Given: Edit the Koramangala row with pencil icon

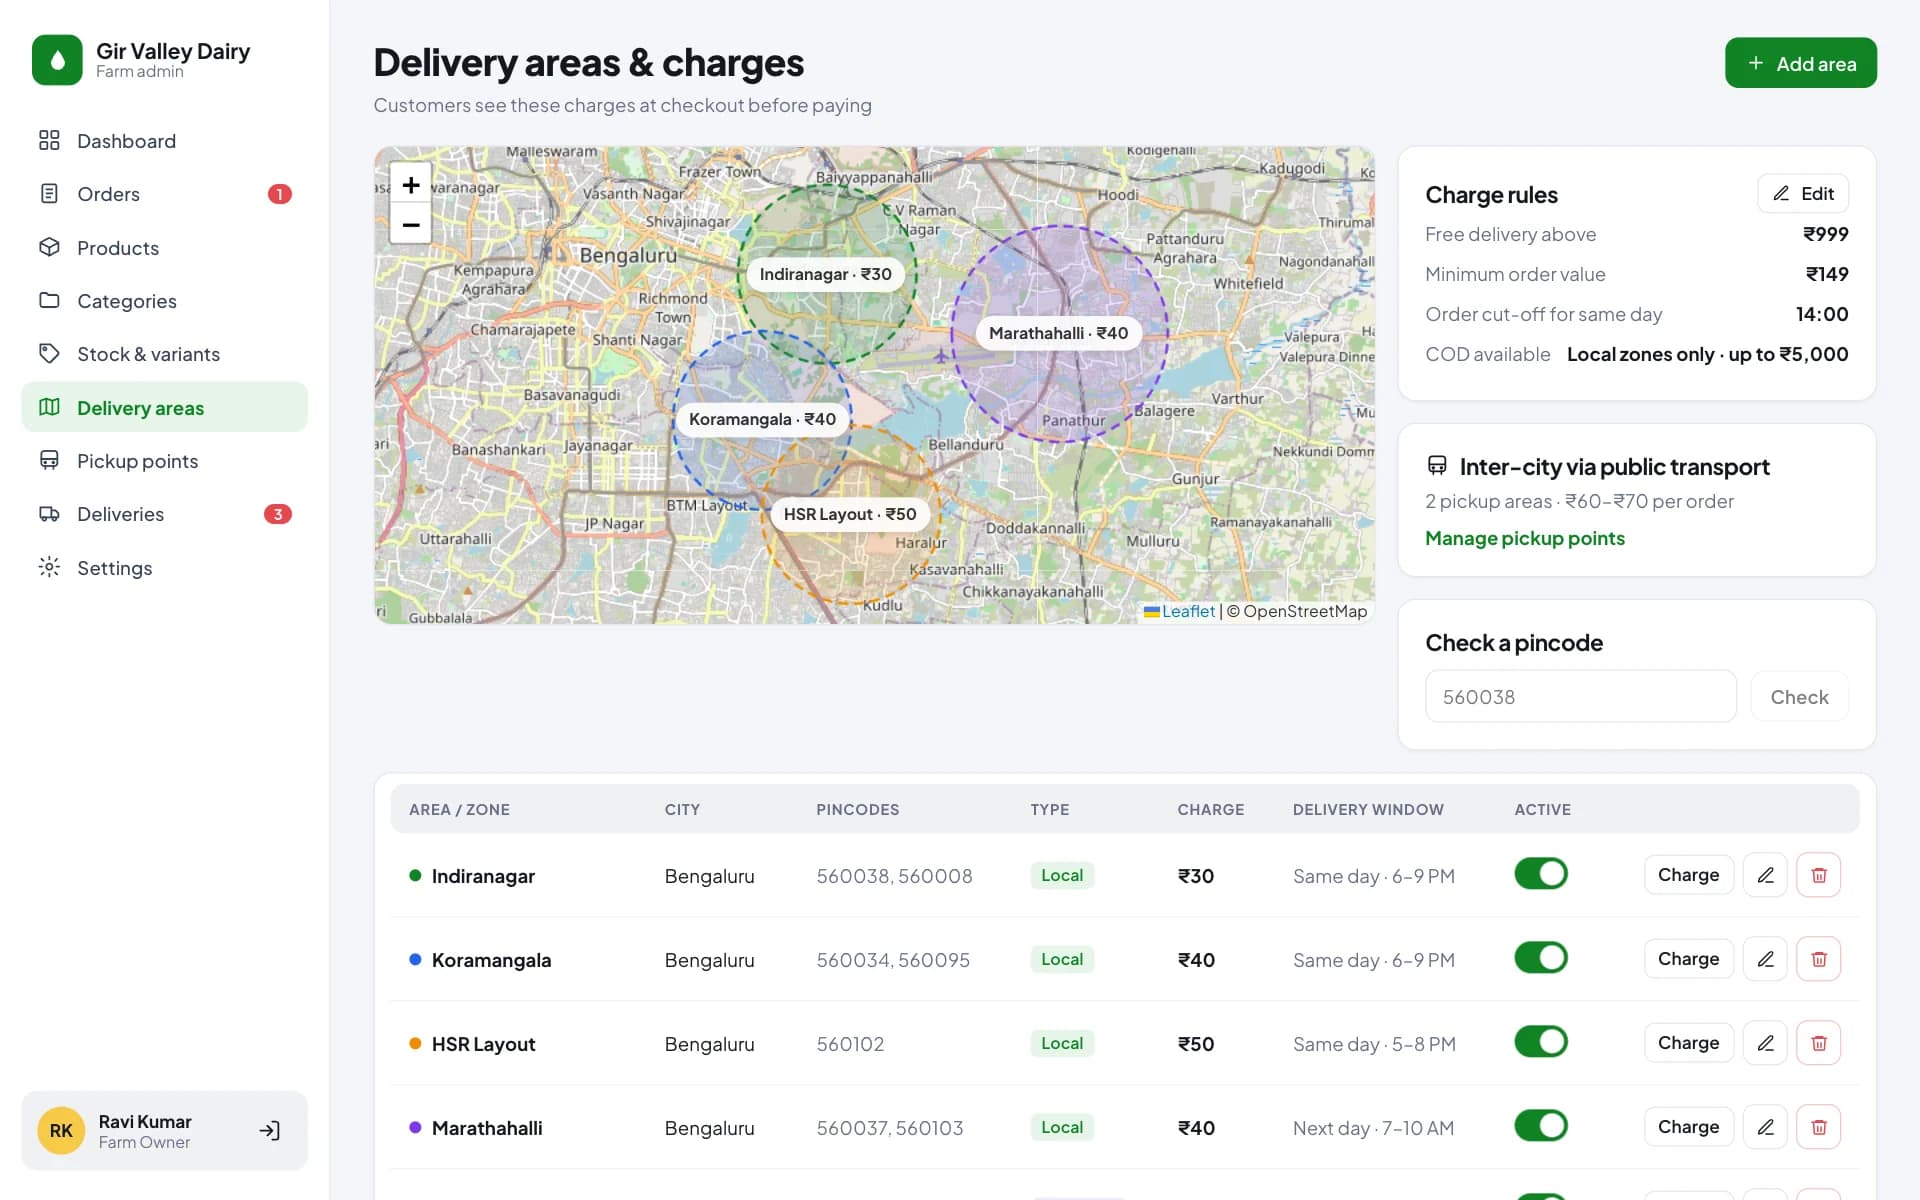Looking at the screenshot, I should point(1765,959).
